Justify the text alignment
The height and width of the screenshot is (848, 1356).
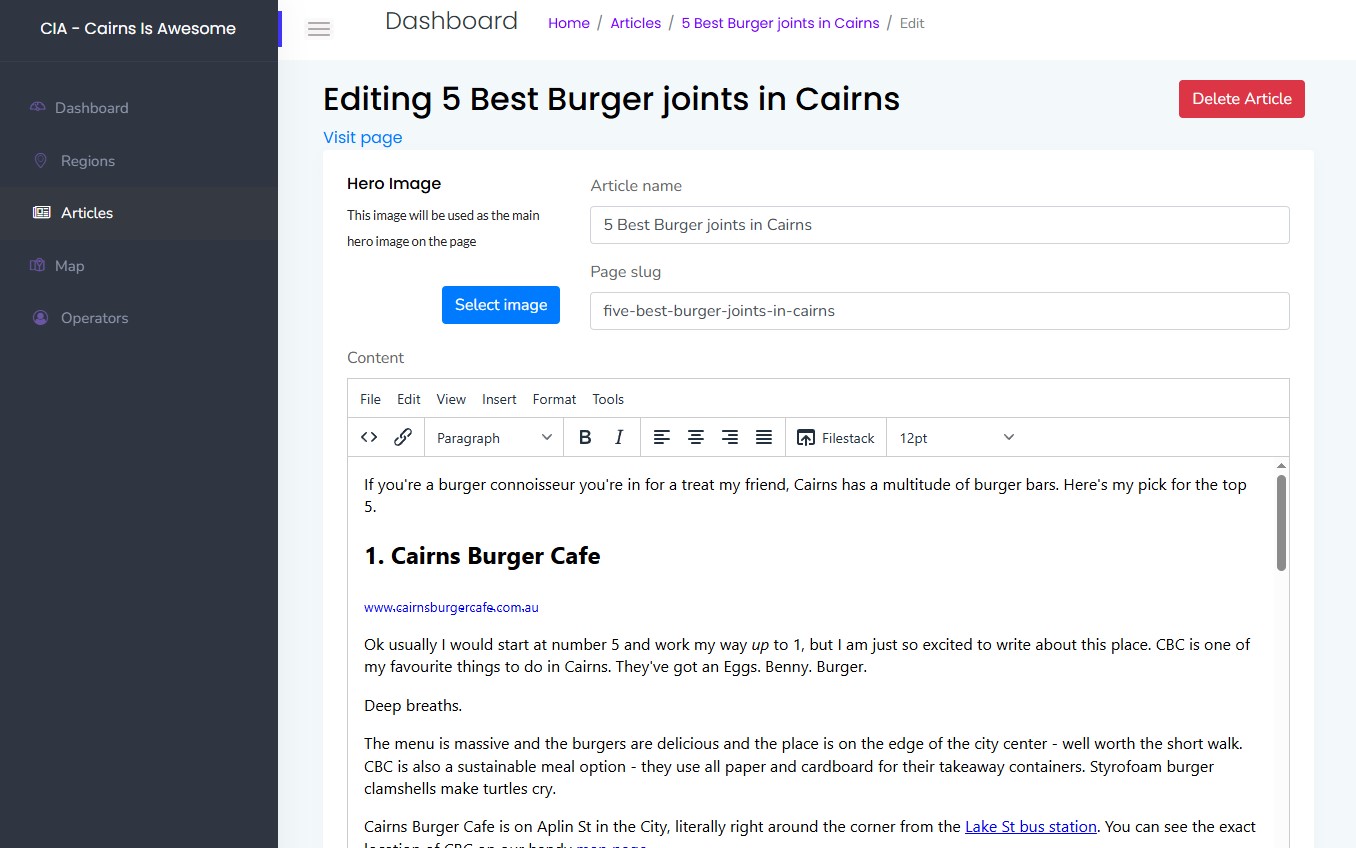pyautogui.click(x=764, y=437)
